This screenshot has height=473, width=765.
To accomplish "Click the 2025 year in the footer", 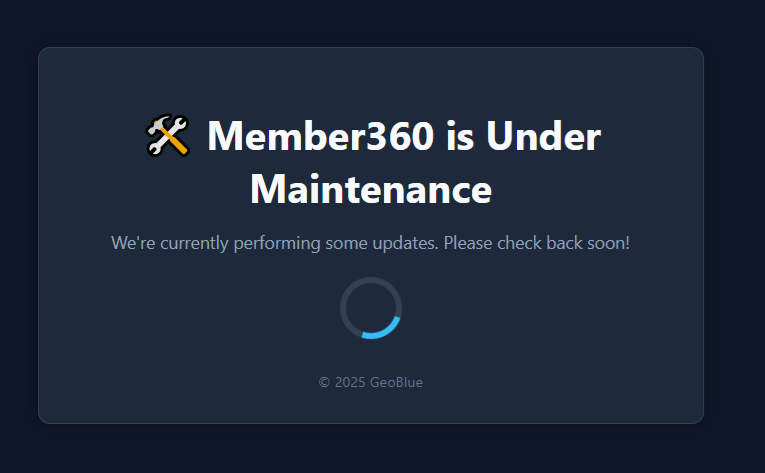I will tap(350, 382).
